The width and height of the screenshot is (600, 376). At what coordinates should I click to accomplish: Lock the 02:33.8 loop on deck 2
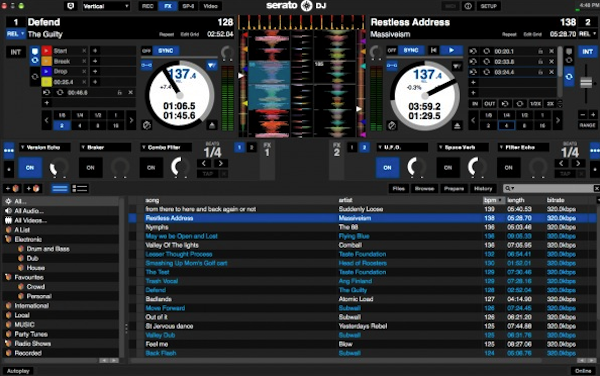click(540, 61)
